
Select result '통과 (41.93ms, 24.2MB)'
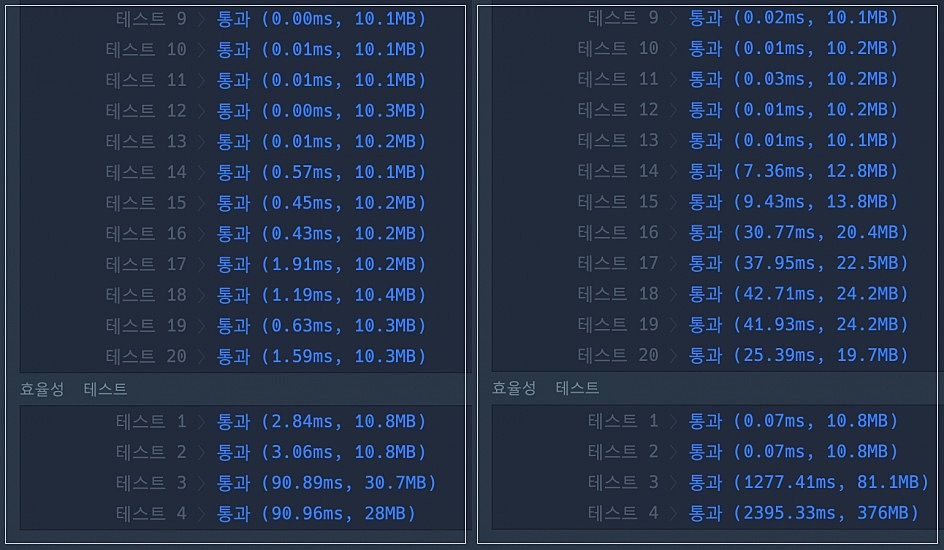798,324
